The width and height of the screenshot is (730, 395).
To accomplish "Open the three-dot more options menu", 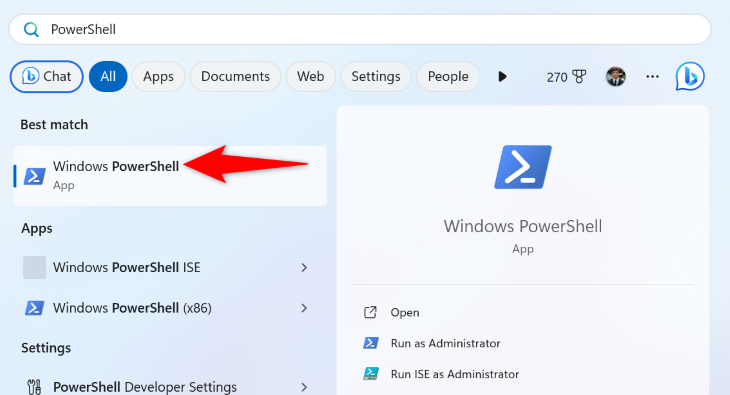I will point(653,76).
